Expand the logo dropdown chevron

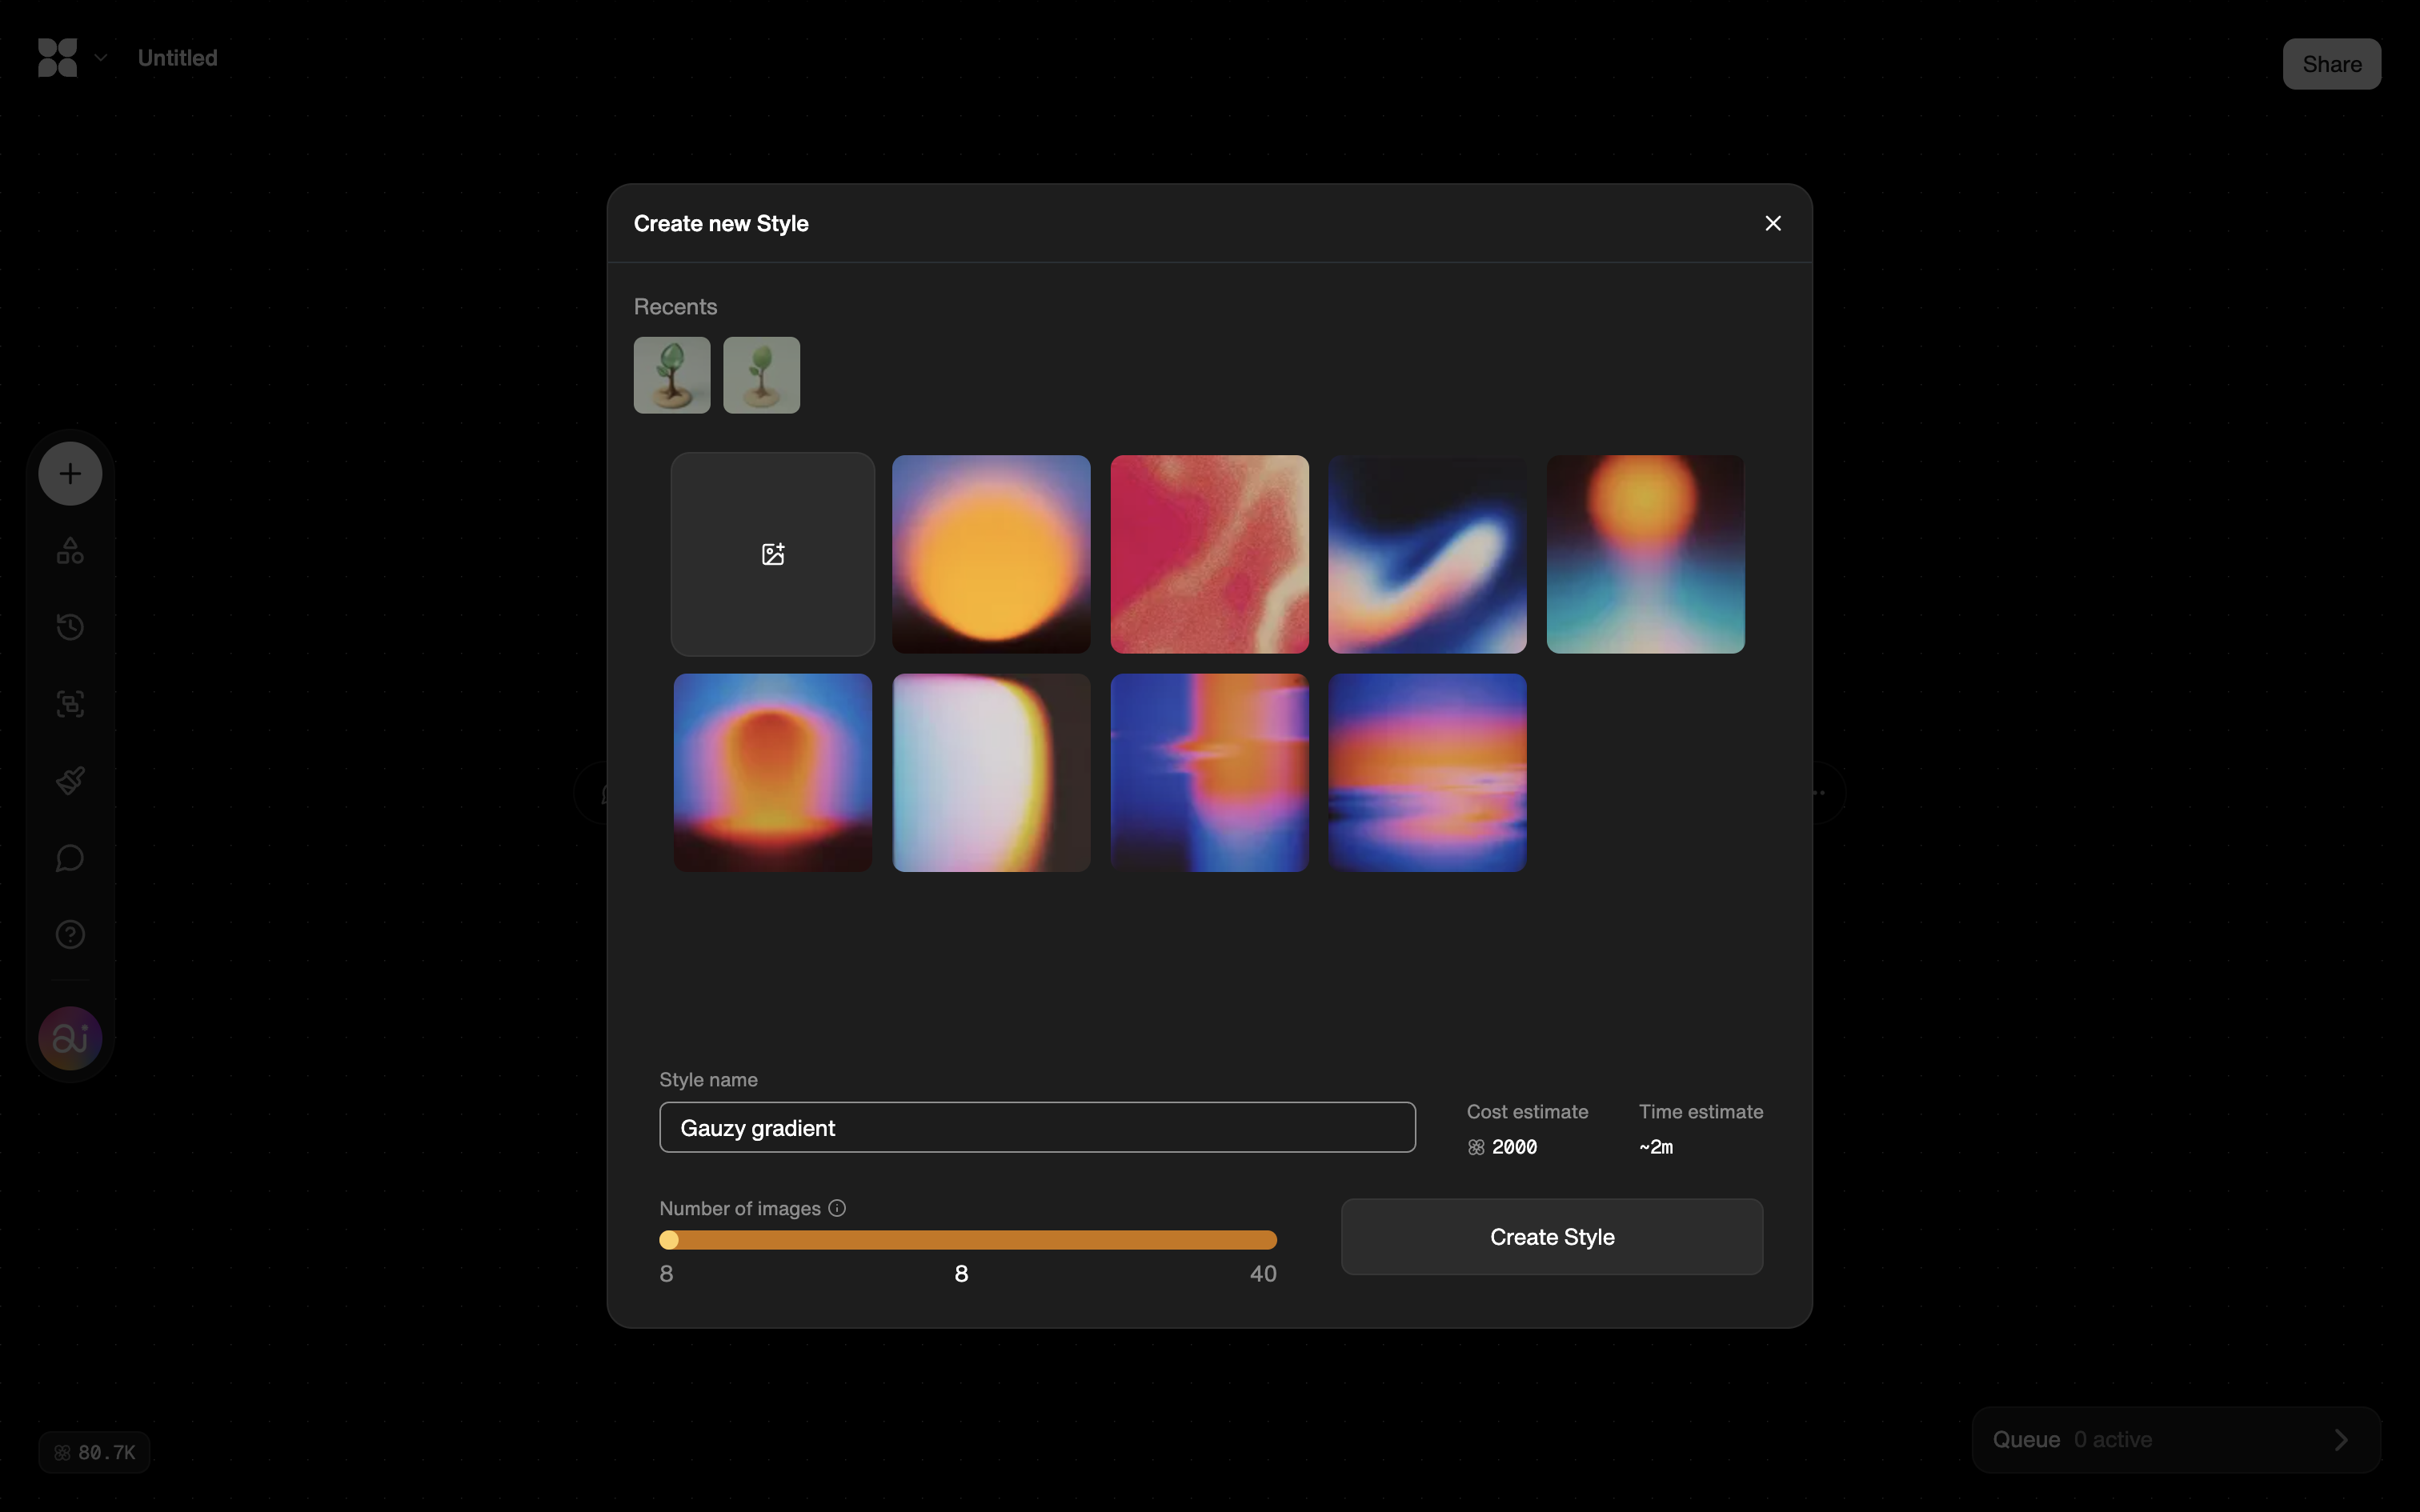101,58
